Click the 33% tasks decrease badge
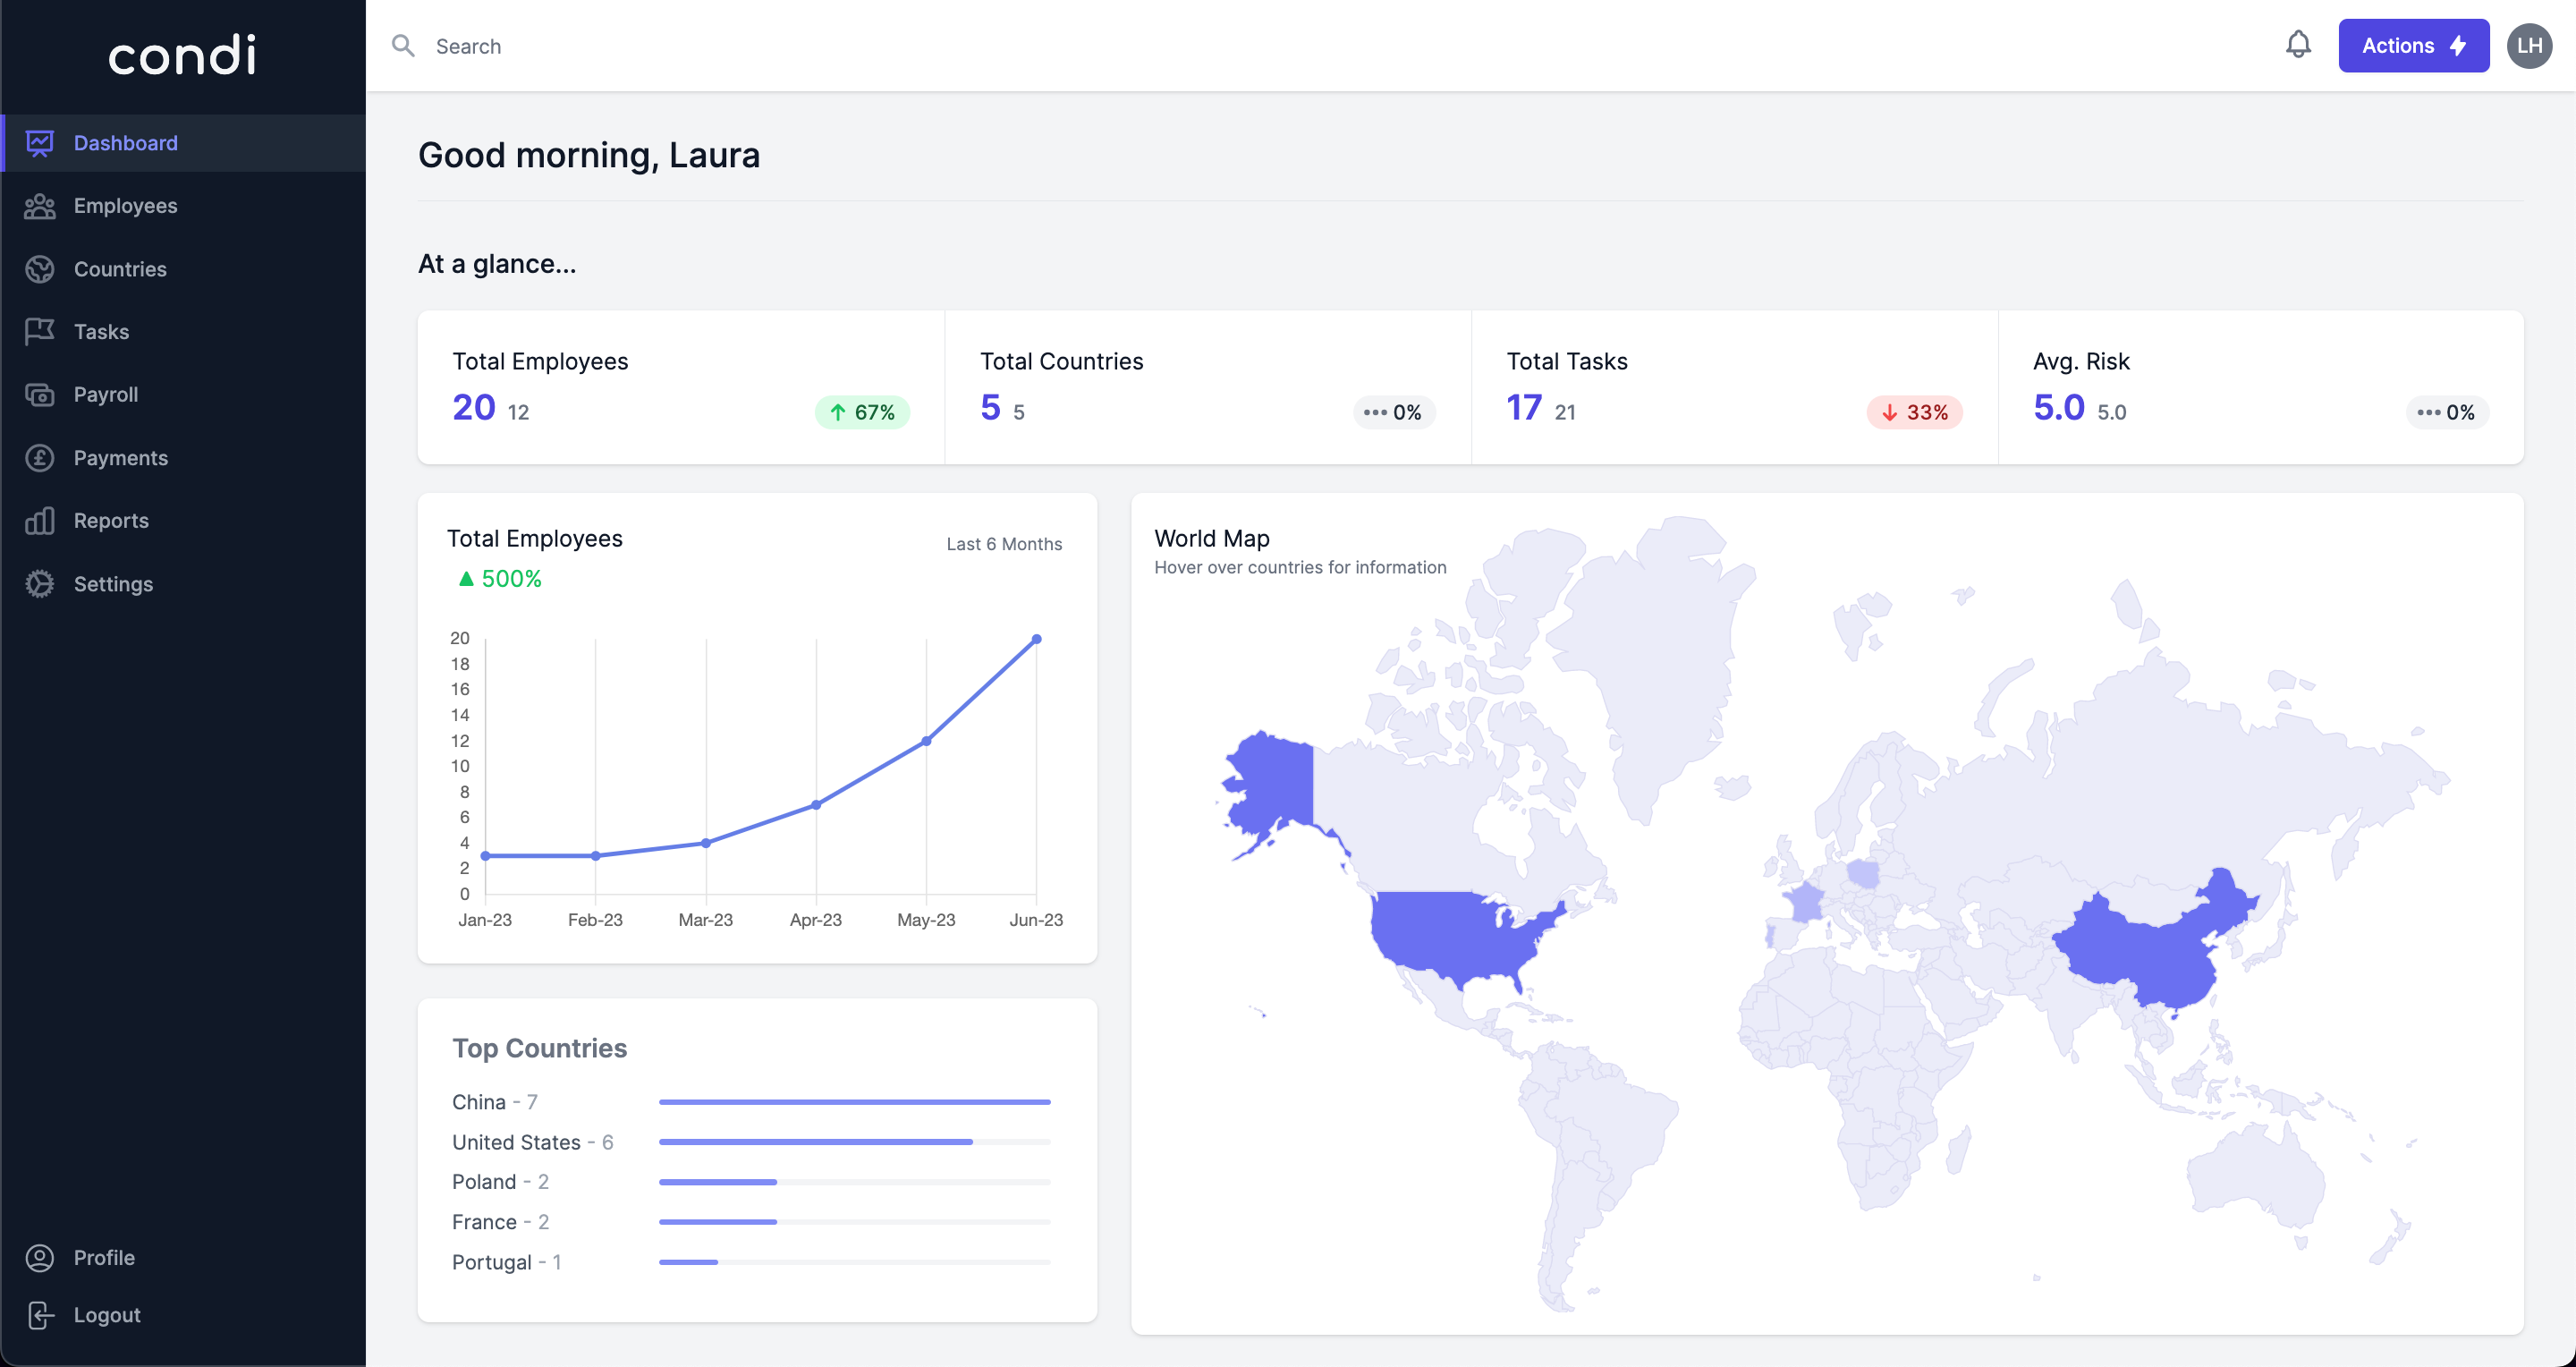2576x1367 pixels. point(1914,412)
